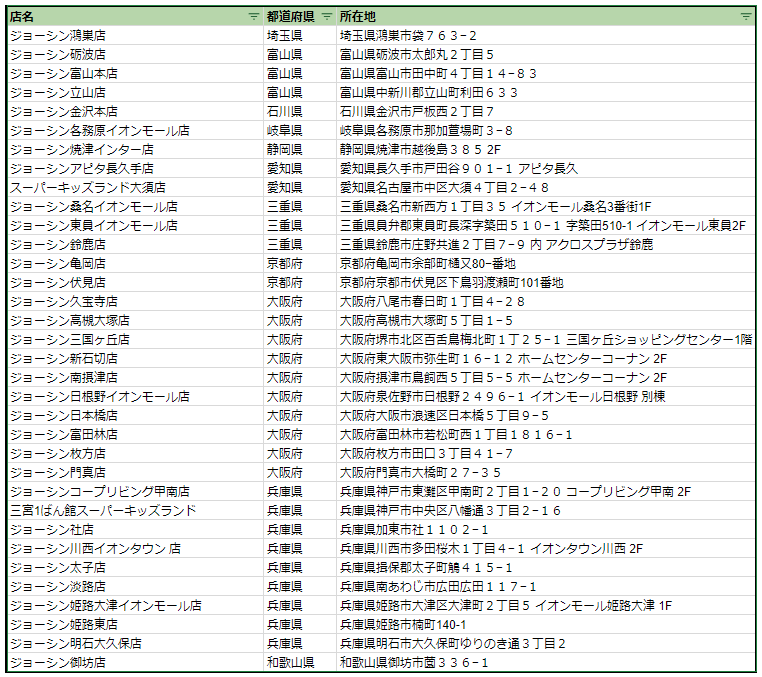Select the cell ジョーシン亀岡店
762x677 pixels.
(136, 263)
